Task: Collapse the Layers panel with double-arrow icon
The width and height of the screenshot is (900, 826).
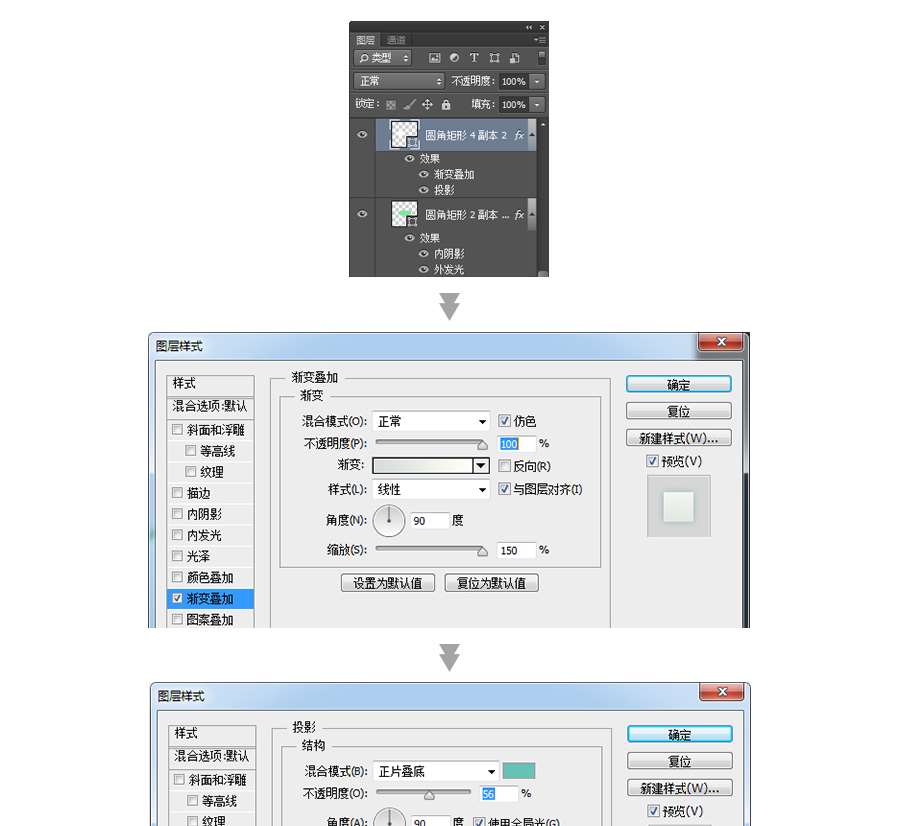Action: click(529, 28)
